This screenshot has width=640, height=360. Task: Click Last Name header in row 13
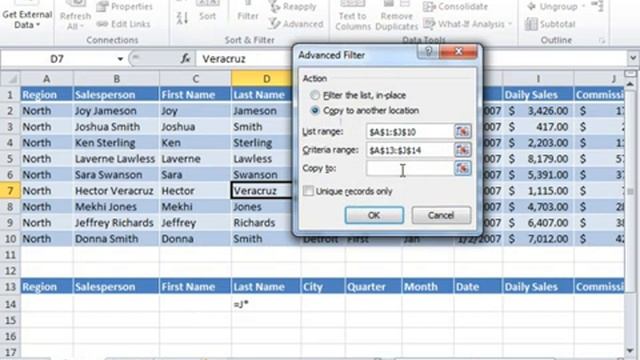266,287
